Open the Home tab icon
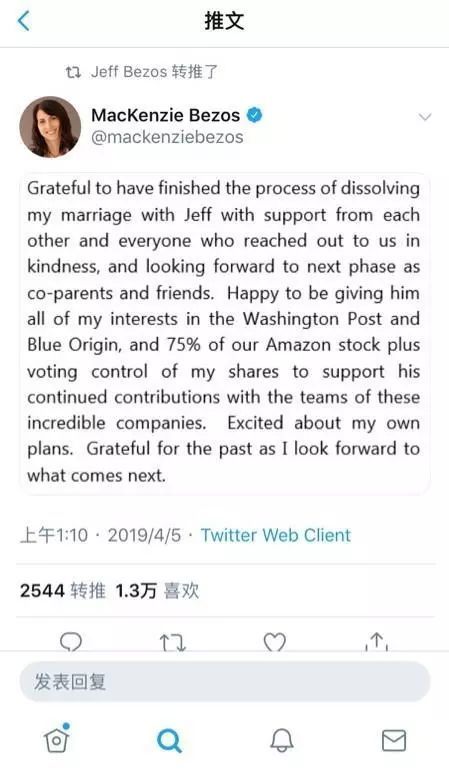The height and width of the screenshot is (771, 449). 57,738
